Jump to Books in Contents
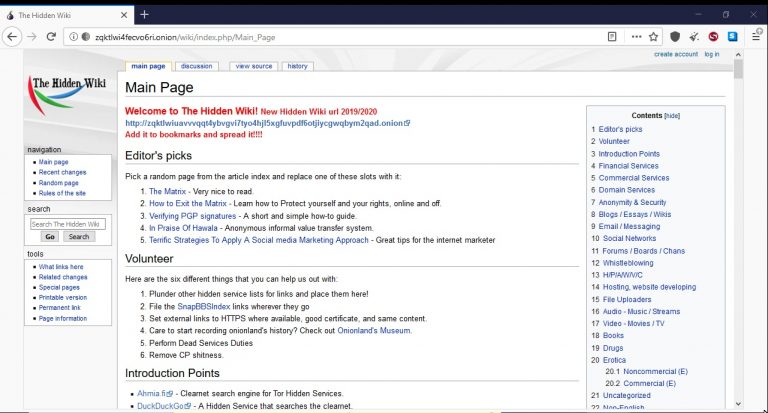Viewport: 768px width, 413px height. 613,336
